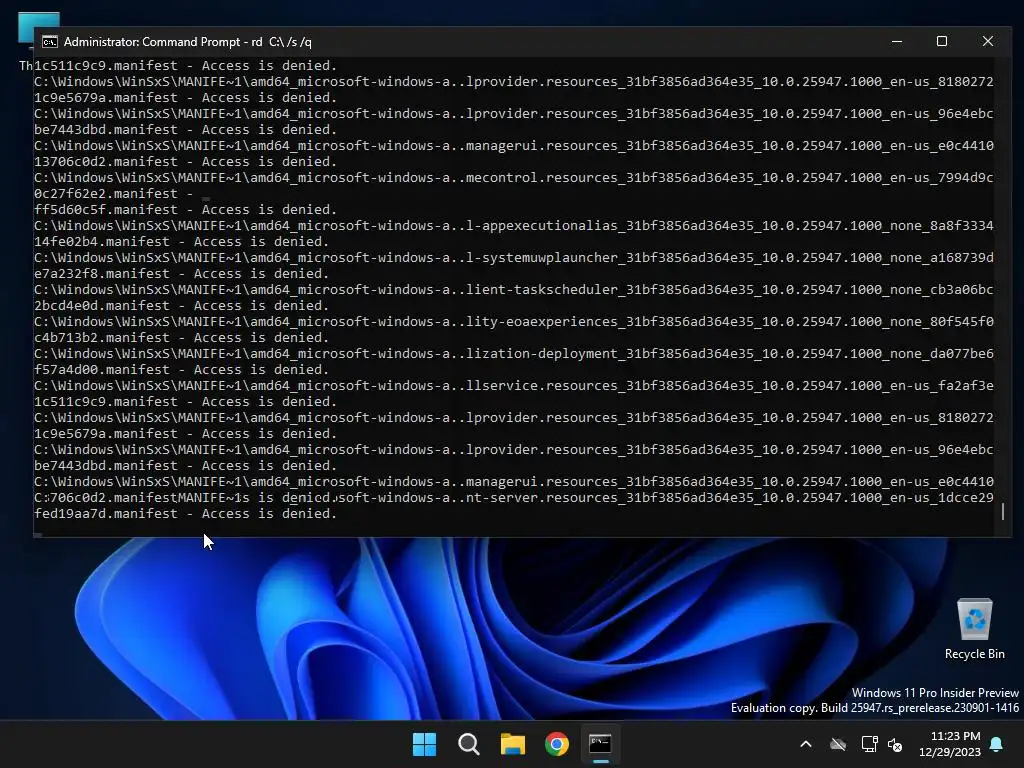Image resolution: width=1024 pixels, height=768 pixels.
Task: Click the window title 'Administrator: Command Prompt - rd C:\ /s /q'
Action: pyautogui.click(x=187, y=42)
